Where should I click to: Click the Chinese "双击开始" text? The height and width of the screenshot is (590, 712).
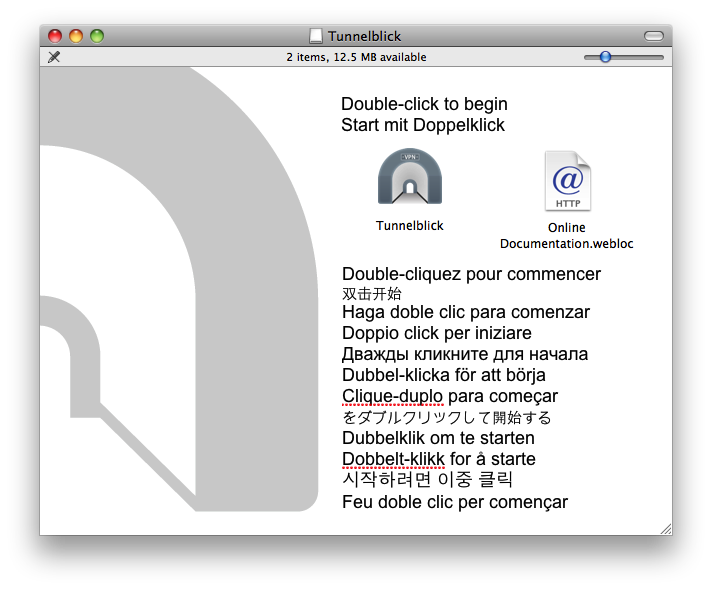[372, 294]
